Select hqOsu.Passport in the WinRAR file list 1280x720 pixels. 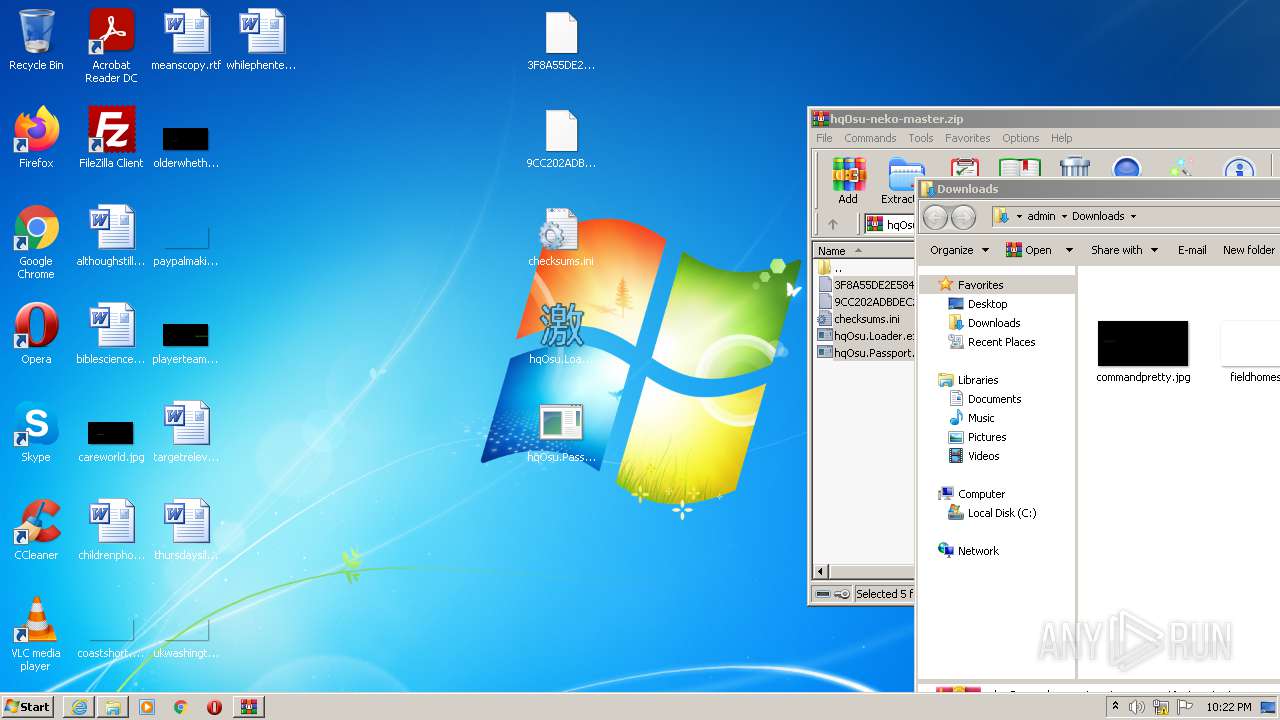click(x=865, y=353)
